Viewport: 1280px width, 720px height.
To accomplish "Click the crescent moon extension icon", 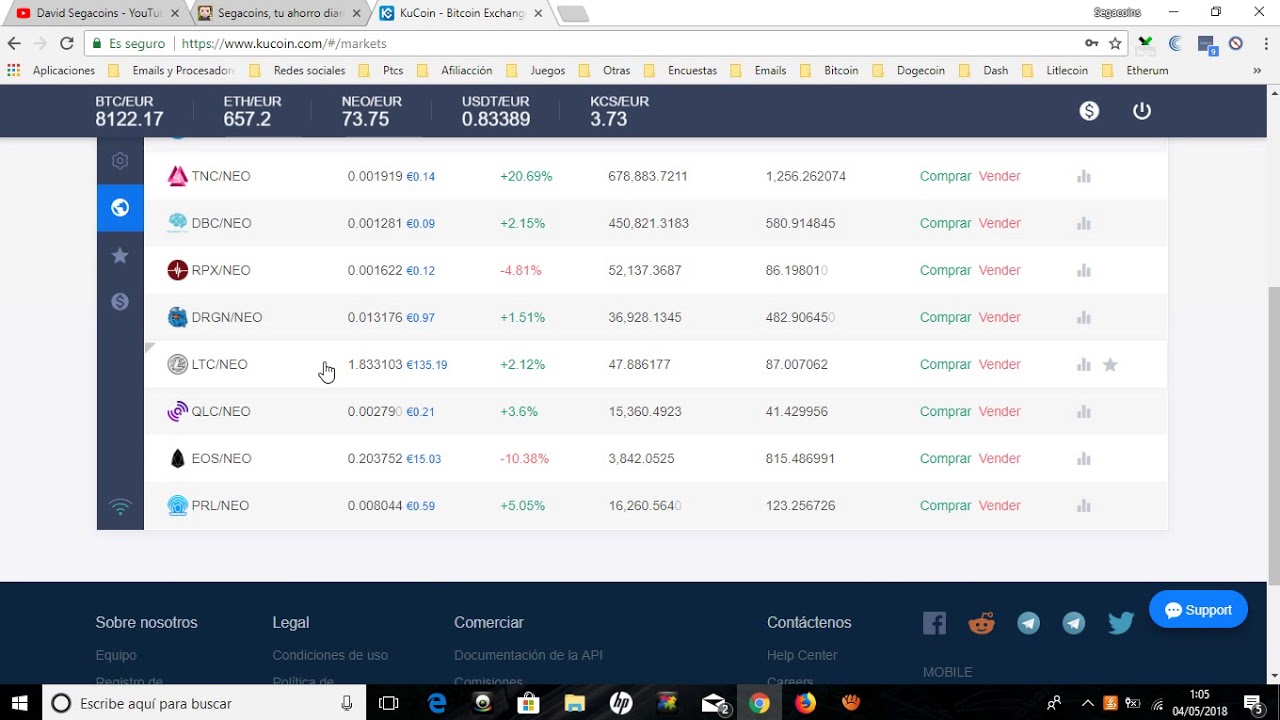I will pyautogui.click(x=1175, y=43).
